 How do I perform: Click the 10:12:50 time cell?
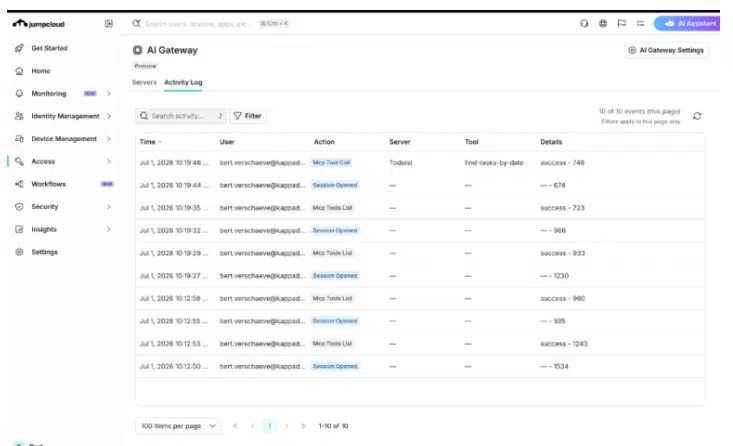(x=173, y=367)
